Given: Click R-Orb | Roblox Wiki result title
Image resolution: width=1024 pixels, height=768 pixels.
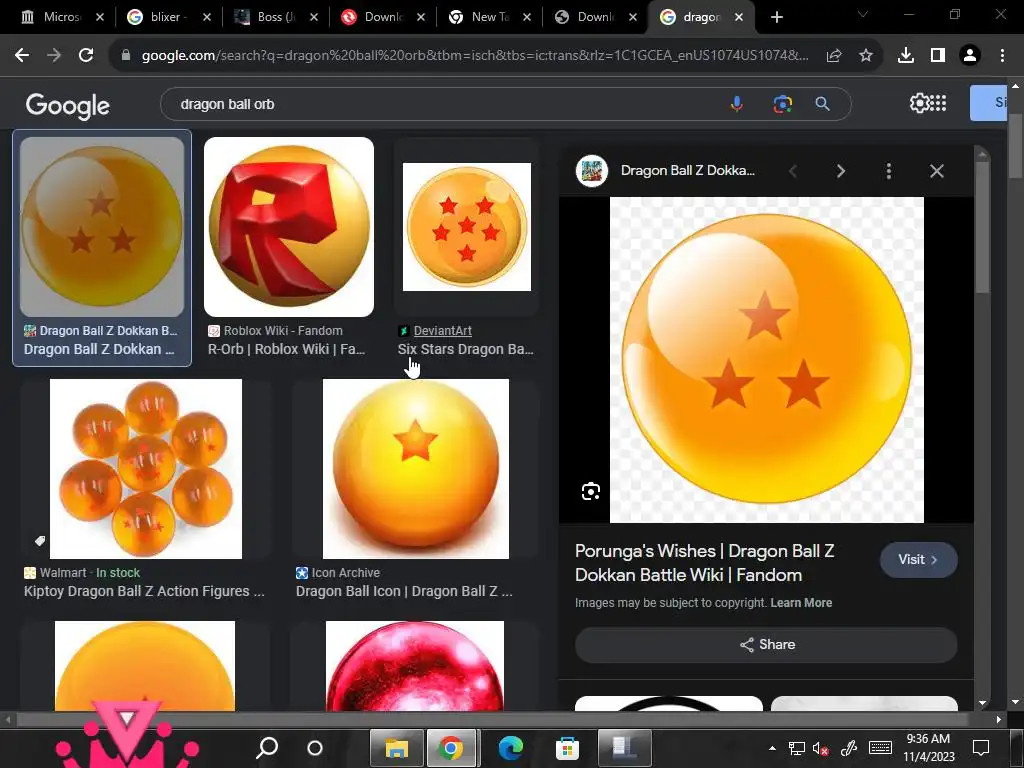Looking at the screenshot, I should pyautogui.click(x=286, y=349).
